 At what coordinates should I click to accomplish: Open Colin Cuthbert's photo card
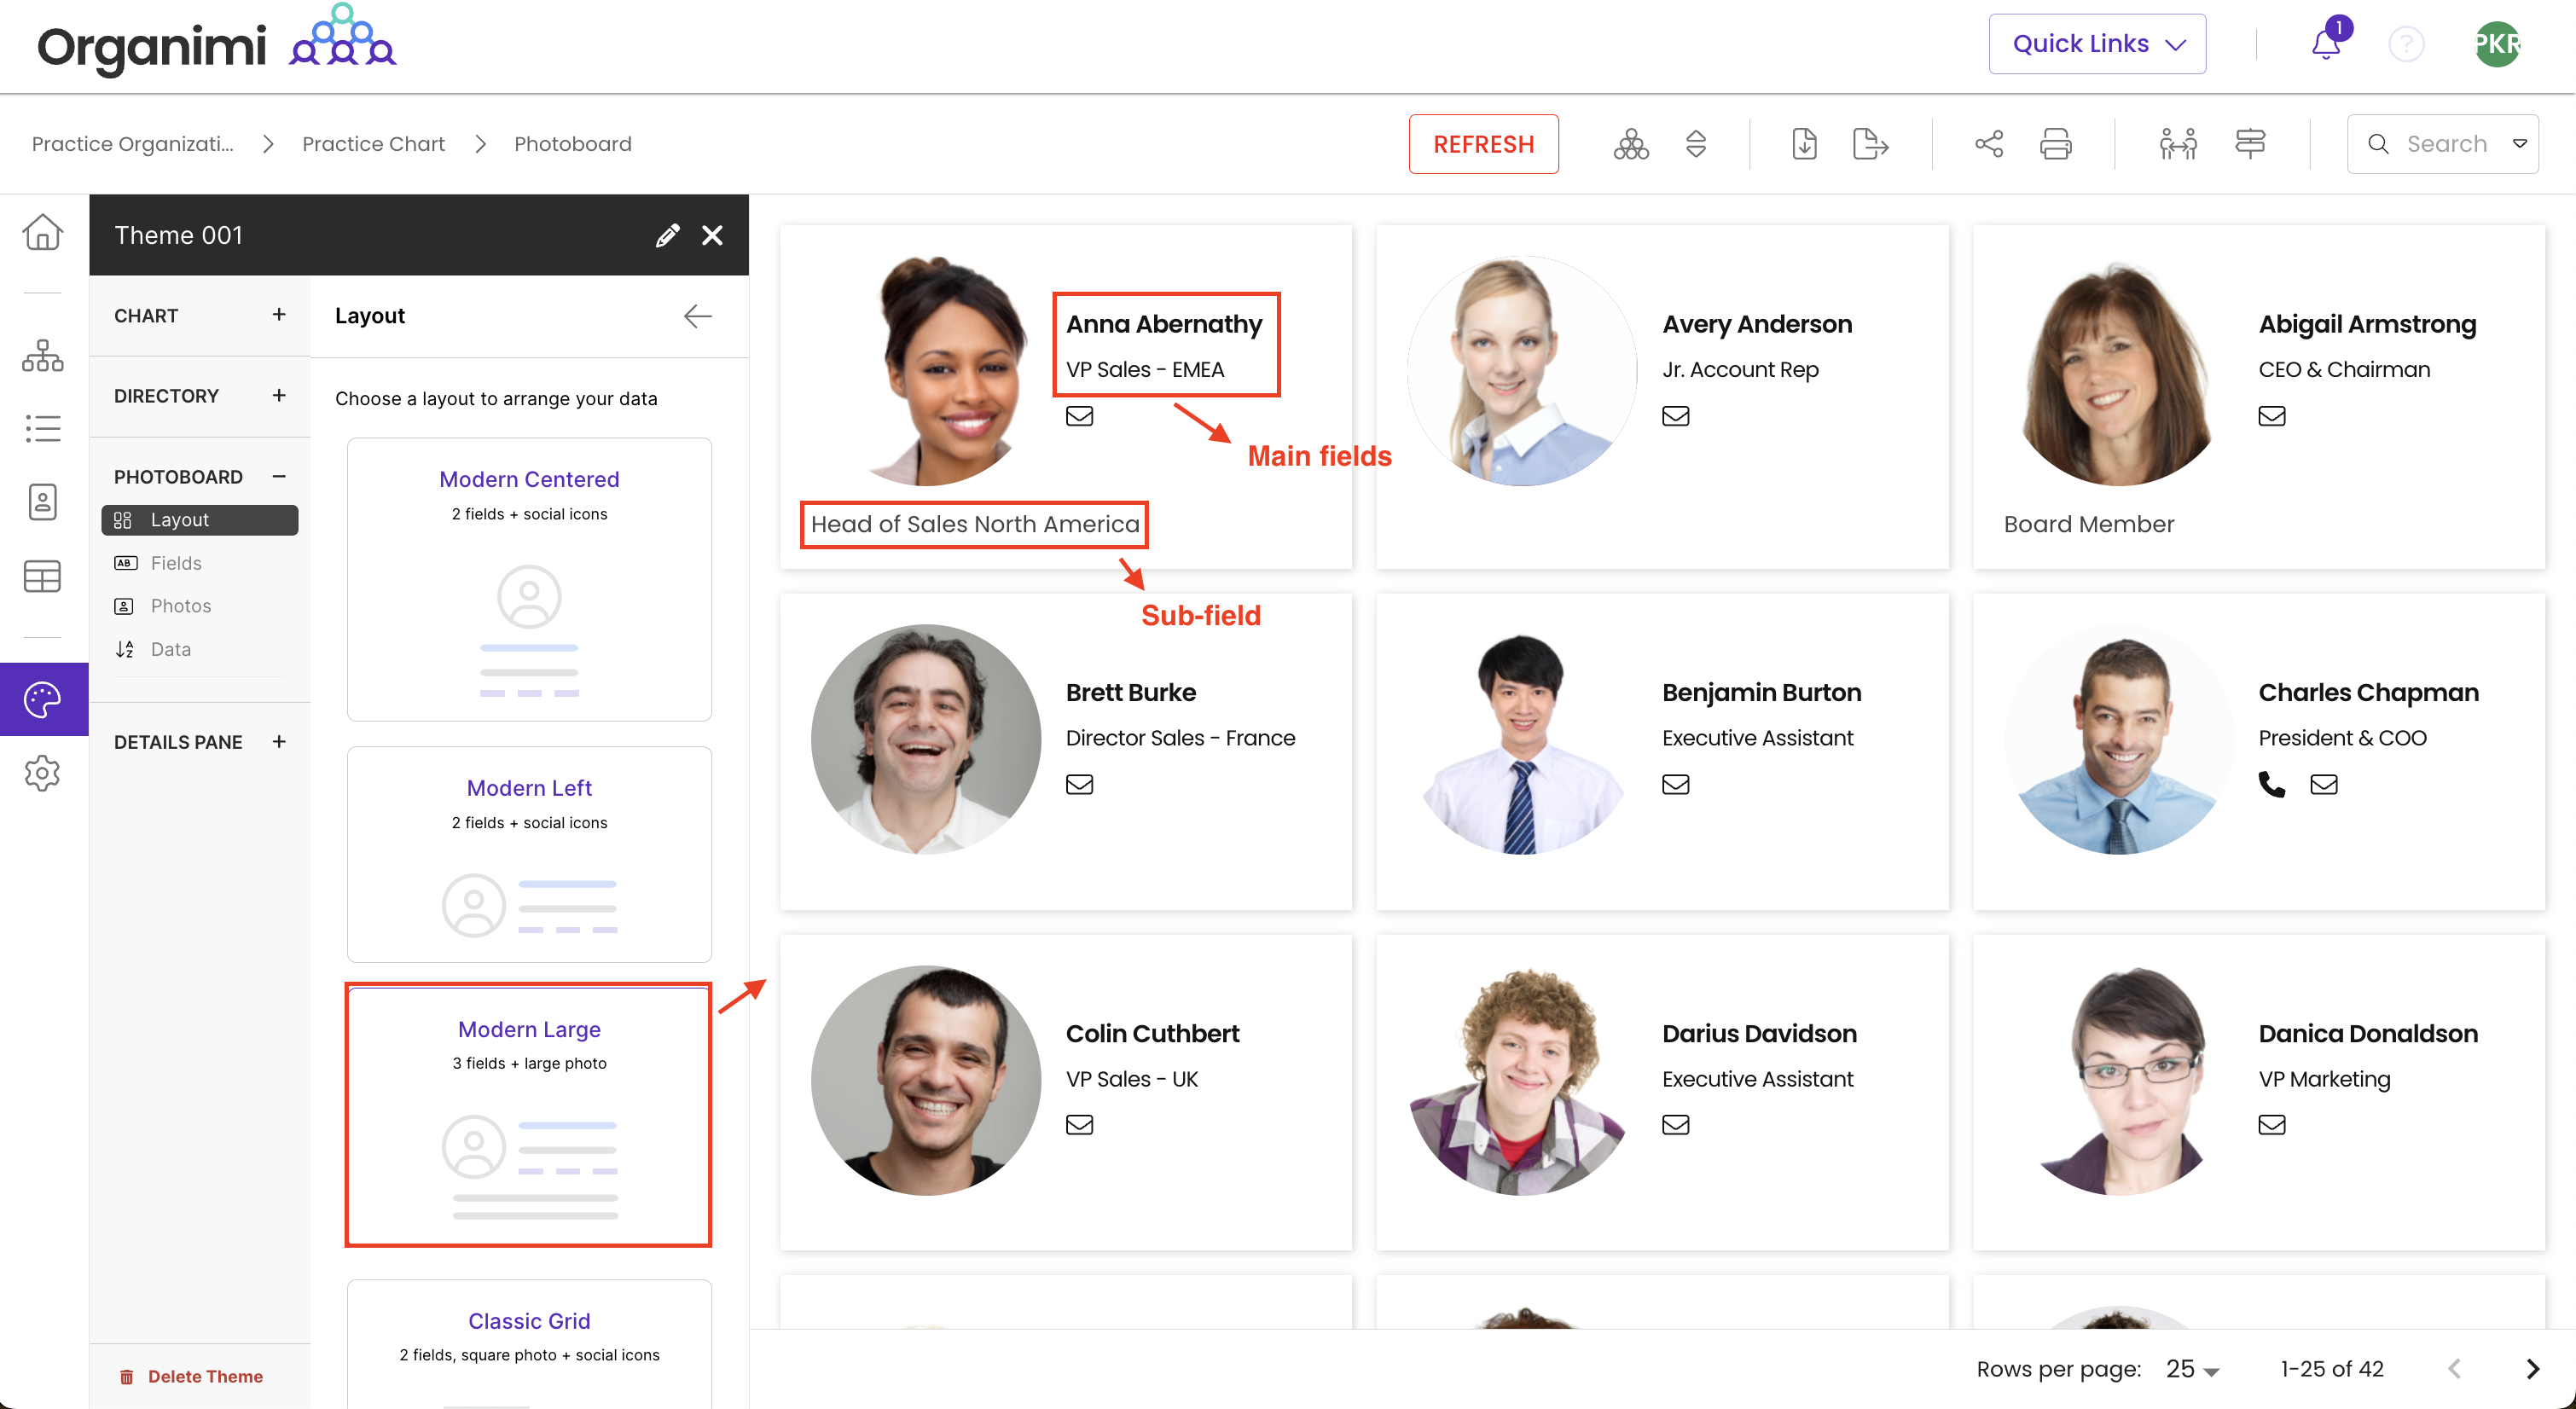tap(1065, 1092)
